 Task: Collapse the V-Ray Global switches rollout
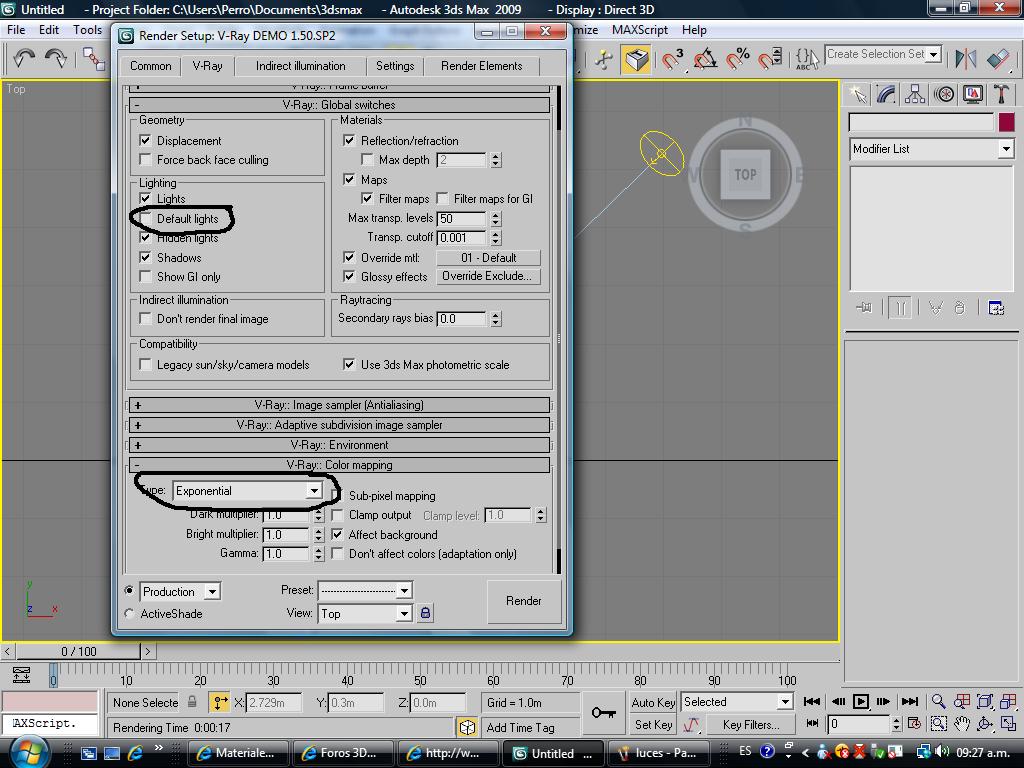(x=339, y=104)
